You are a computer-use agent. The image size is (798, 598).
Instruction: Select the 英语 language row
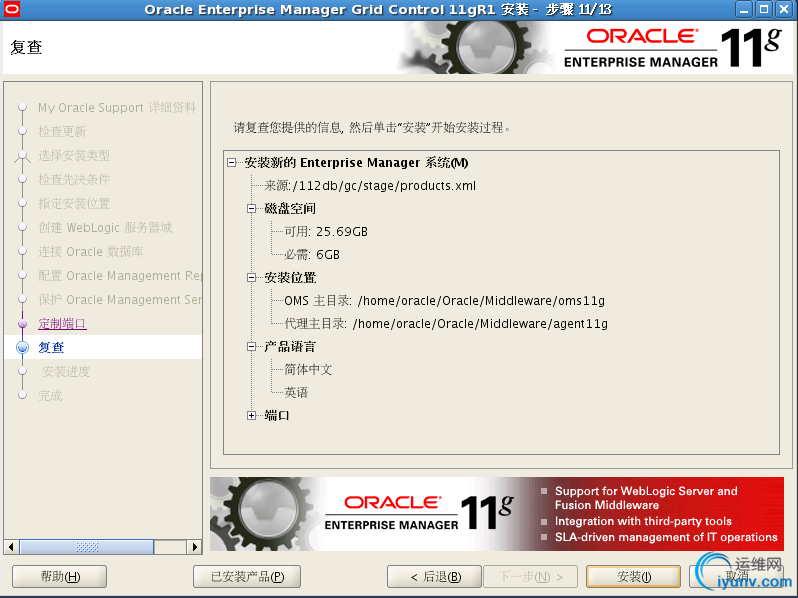point(296,393)
